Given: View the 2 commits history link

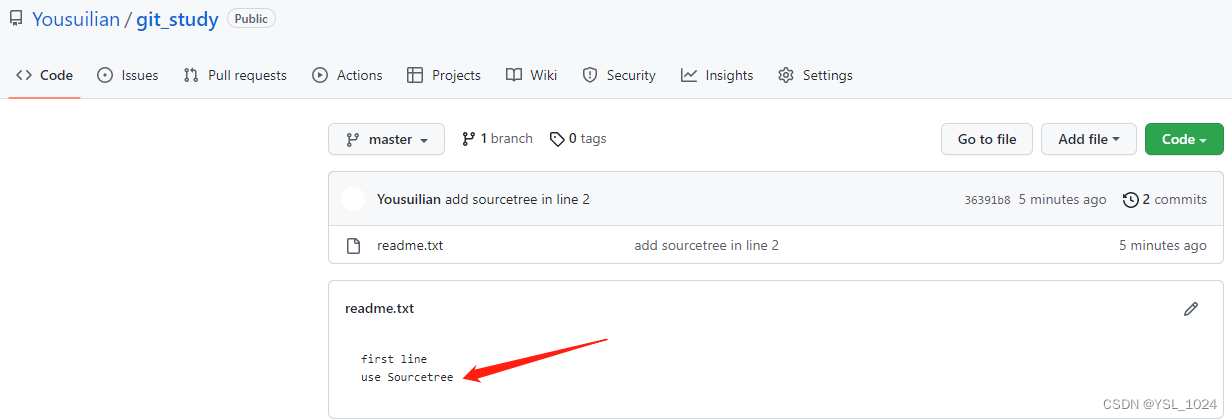Looking at the screenshot, I should pyautogui.click(x=1165, y=199).
